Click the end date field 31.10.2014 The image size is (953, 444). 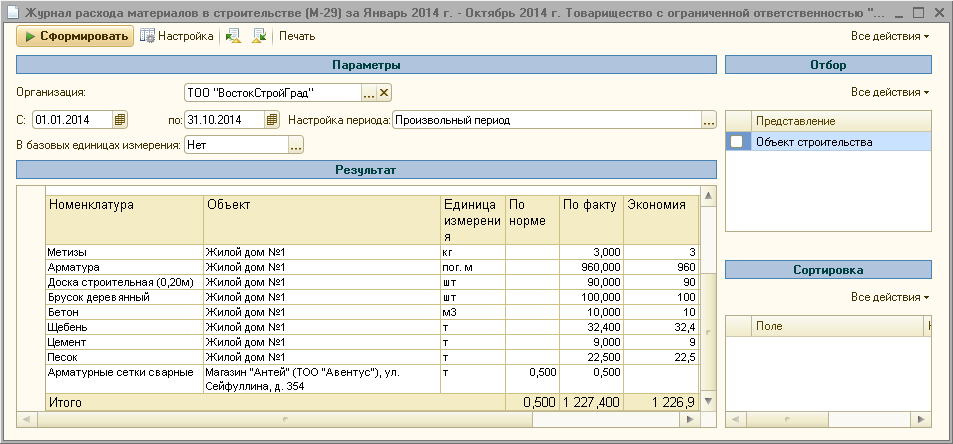tap(224, 120)
